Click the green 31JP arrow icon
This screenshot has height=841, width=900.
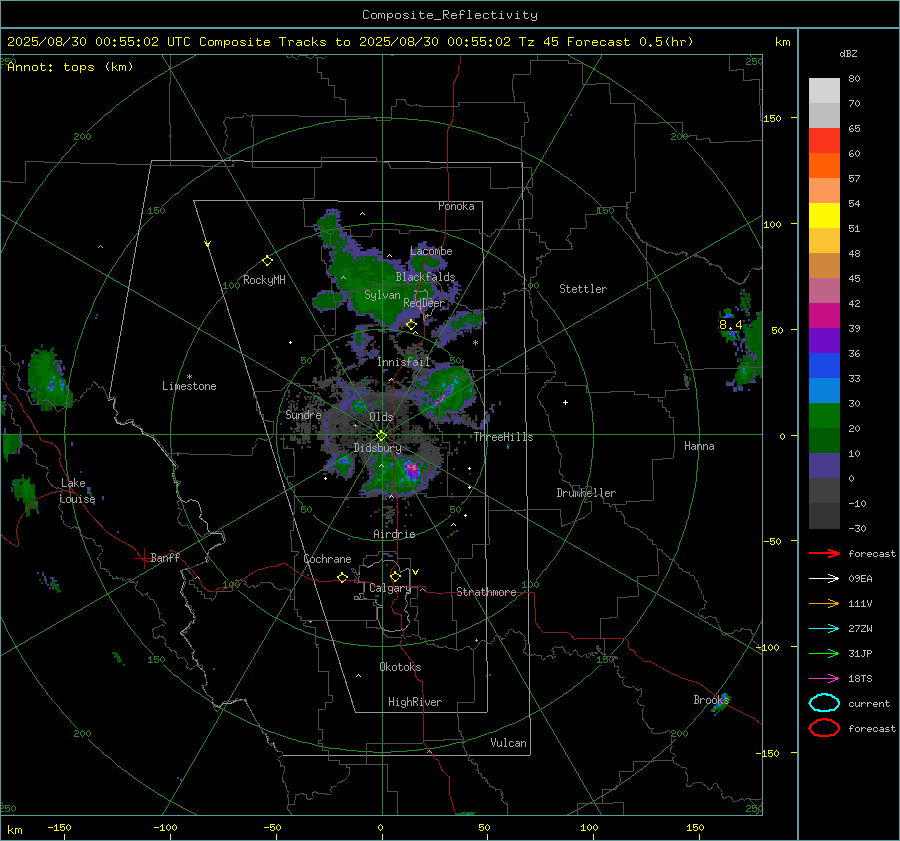(824, 653)
